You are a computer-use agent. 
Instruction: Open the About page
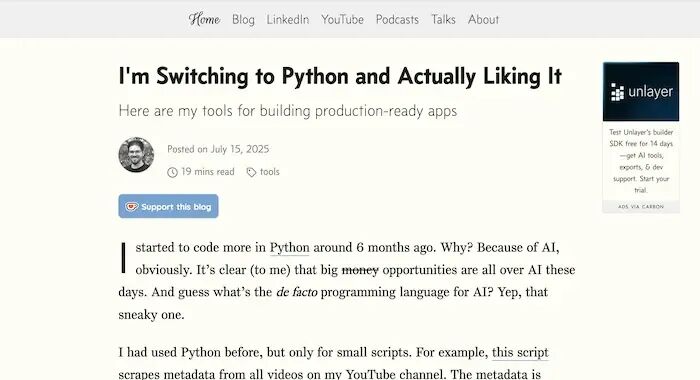pos(483,20)
